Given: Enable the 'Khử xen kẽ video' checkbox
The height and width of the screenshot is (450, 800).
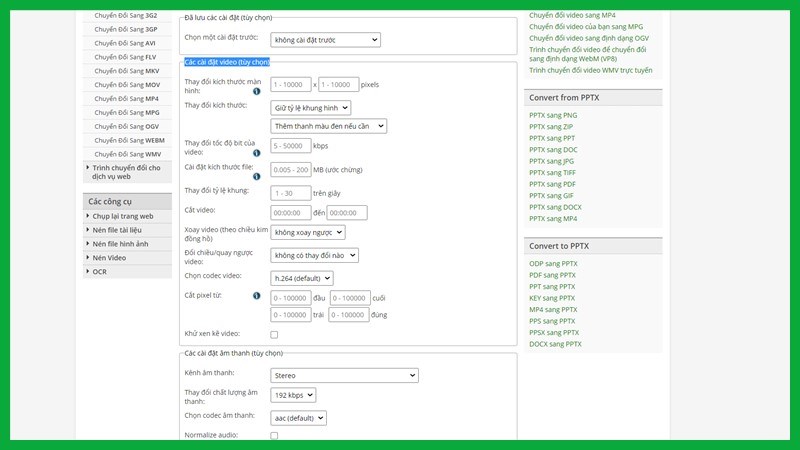Looking at the screenshot, I should coord(274,334).
